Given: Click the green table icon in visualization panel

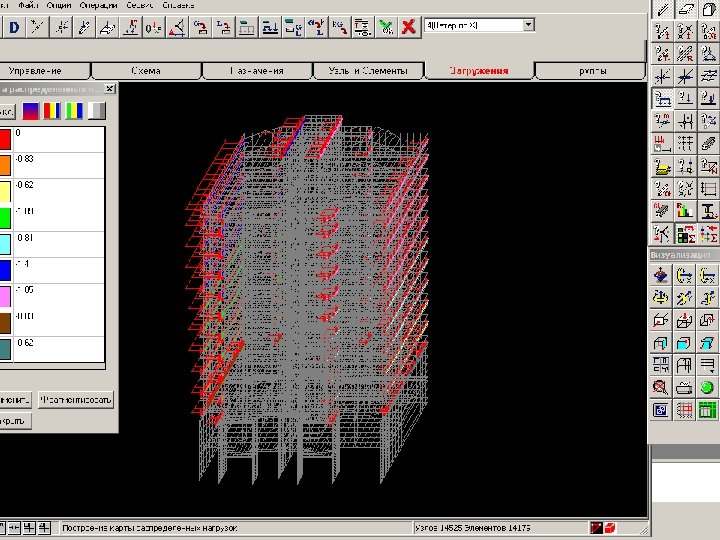Looking at the screenshot, I should (709, 410).
